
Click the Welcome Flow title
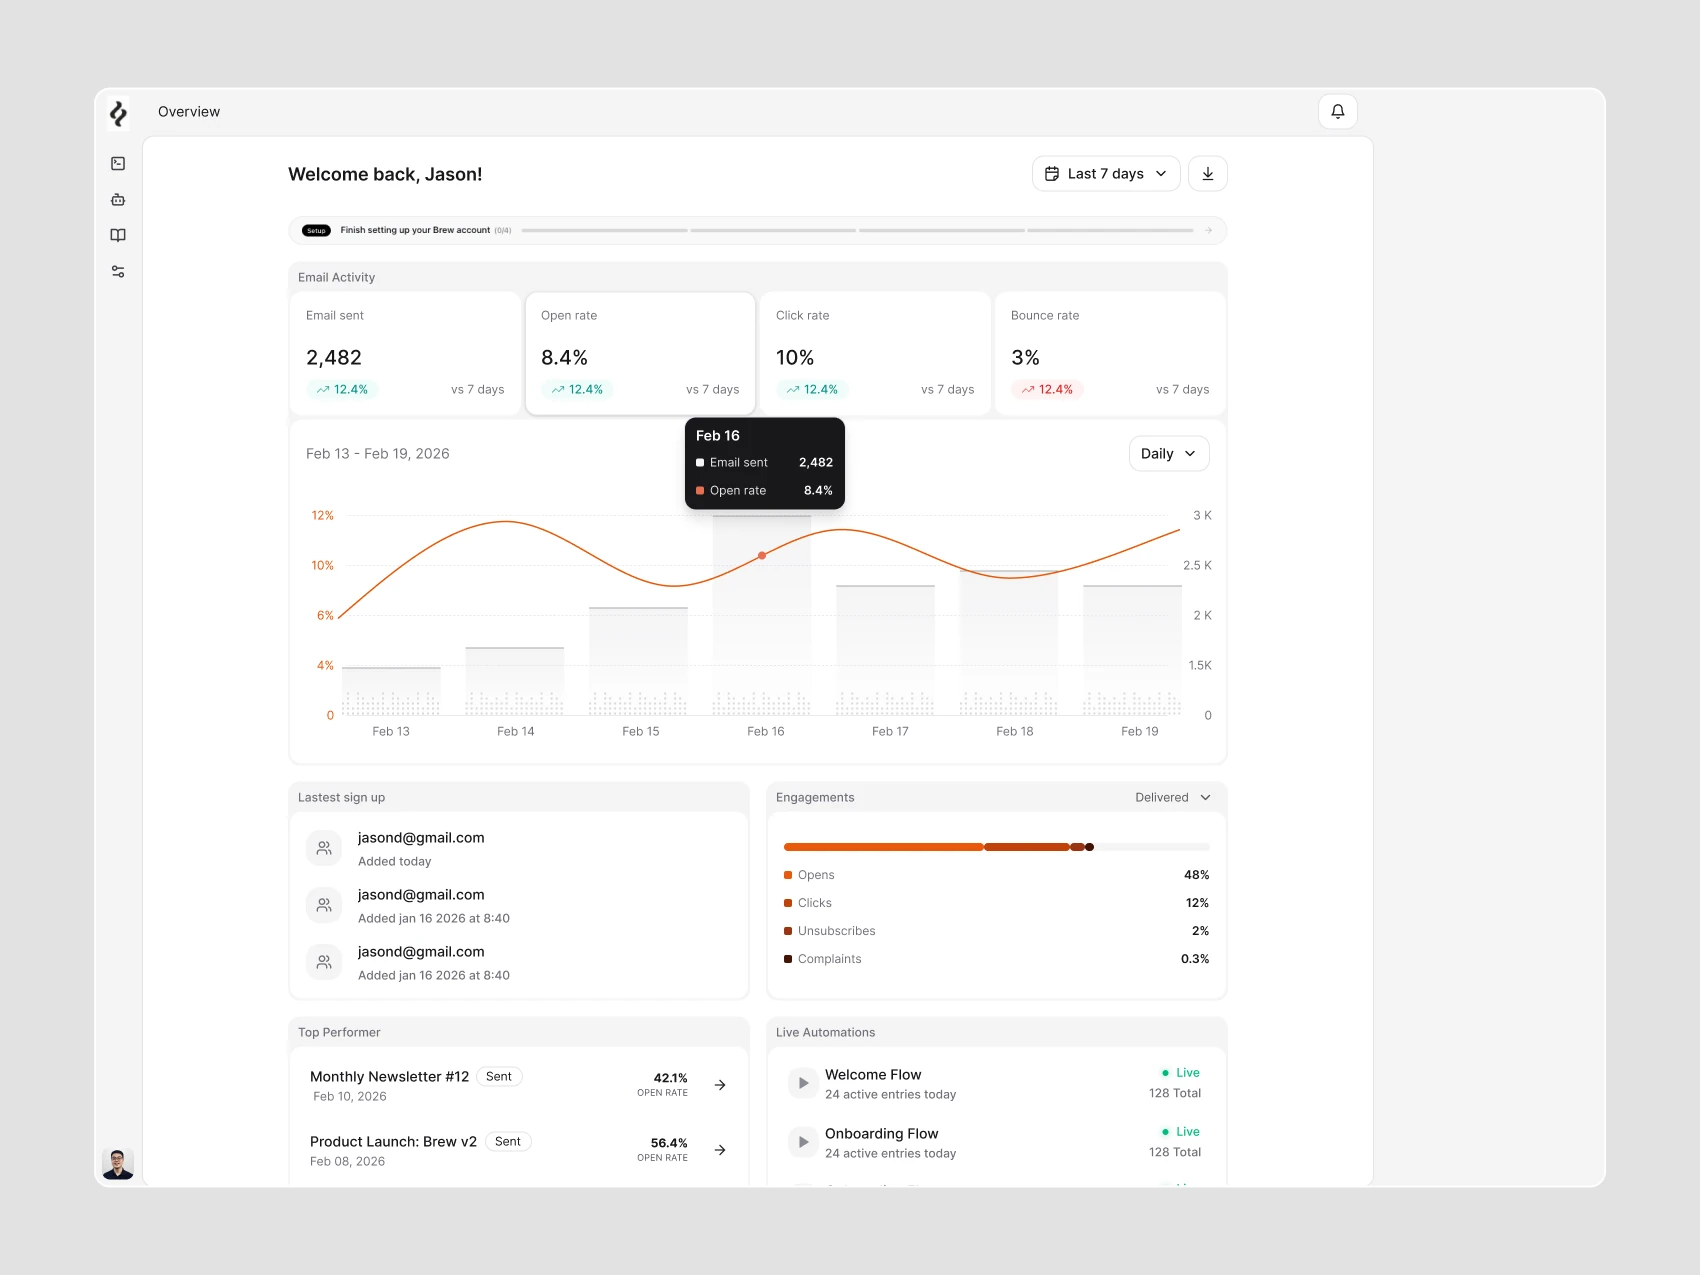tap(873, 1074)
